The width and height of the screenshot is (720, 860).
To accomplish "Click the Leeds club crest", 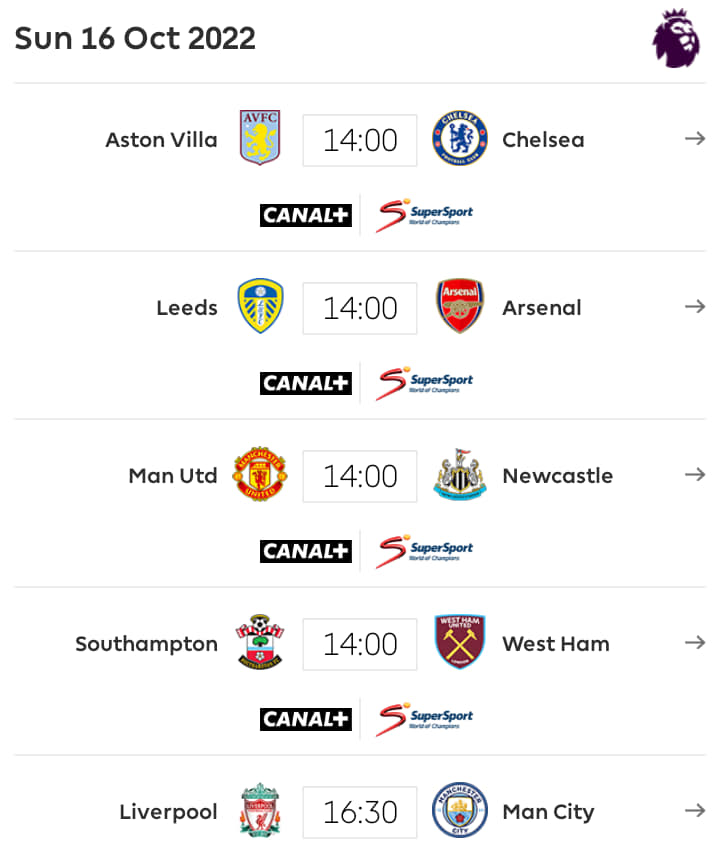I will tap(260, 307).
